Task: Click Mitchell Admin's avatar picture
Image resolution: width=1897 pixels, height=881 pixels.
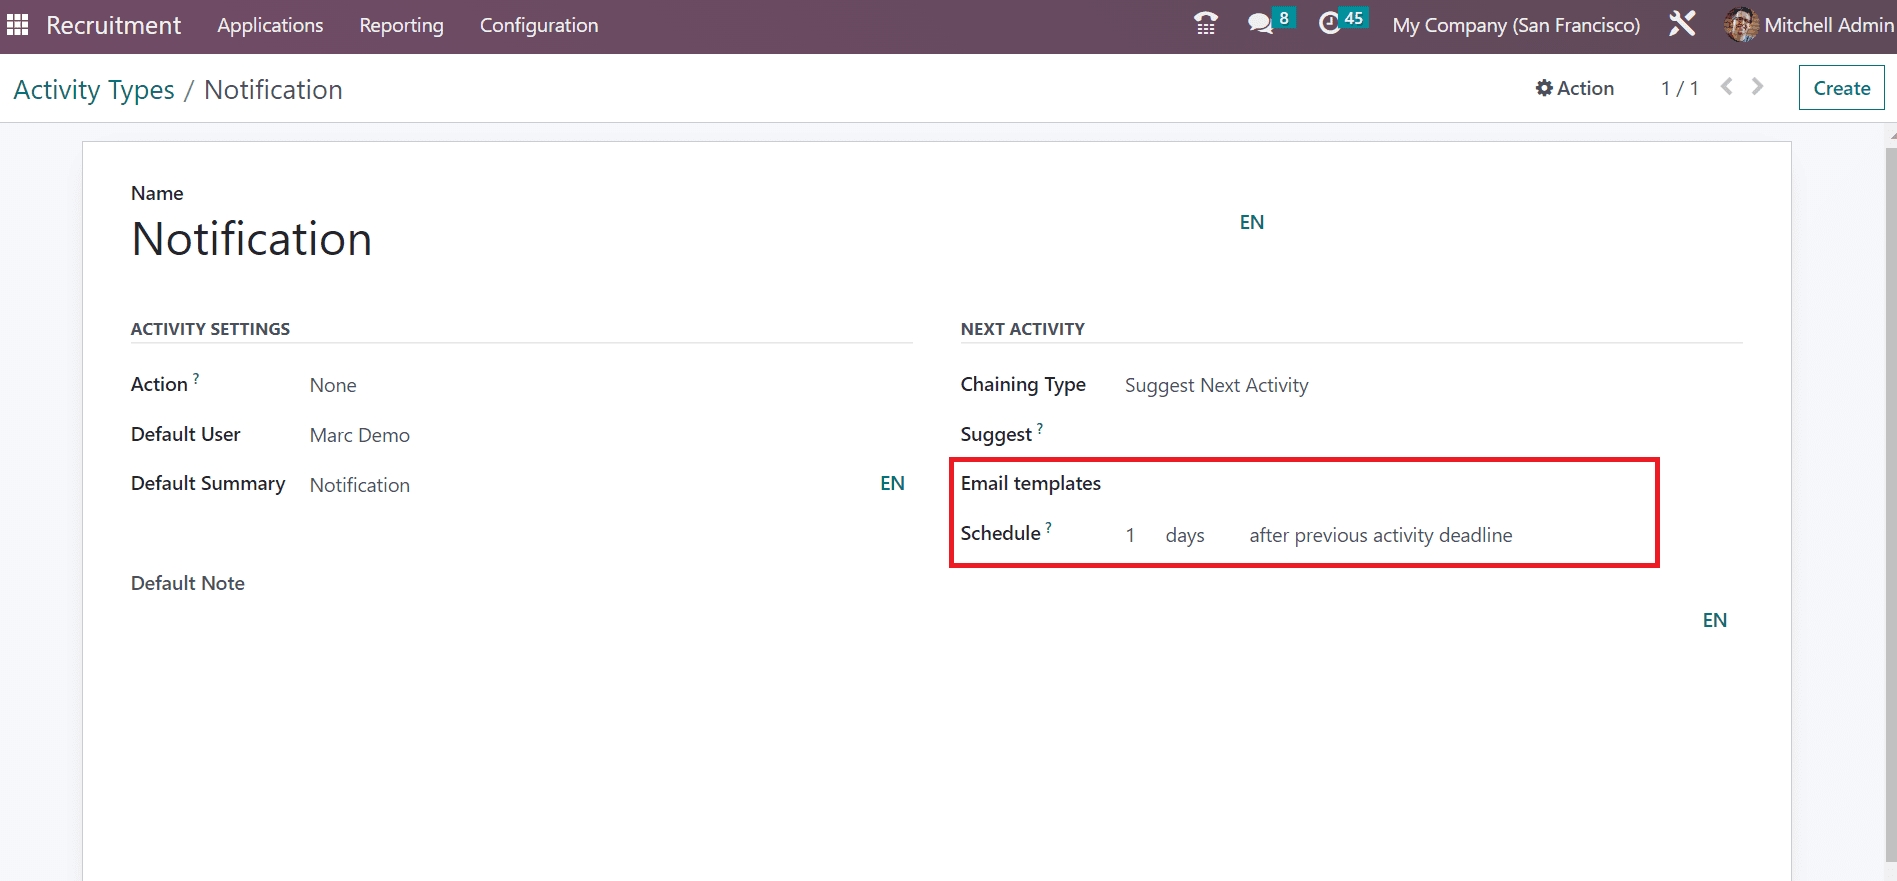Action: click(1741, 25)
